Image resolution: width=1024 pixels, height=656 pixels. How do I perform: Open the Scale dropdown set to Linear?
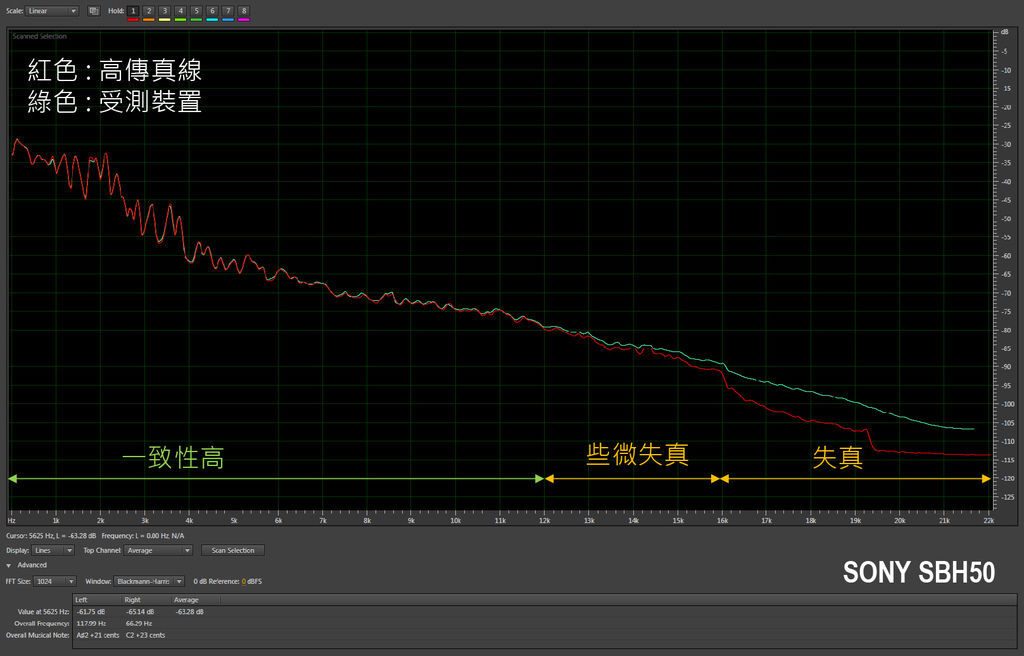(51, 11)
